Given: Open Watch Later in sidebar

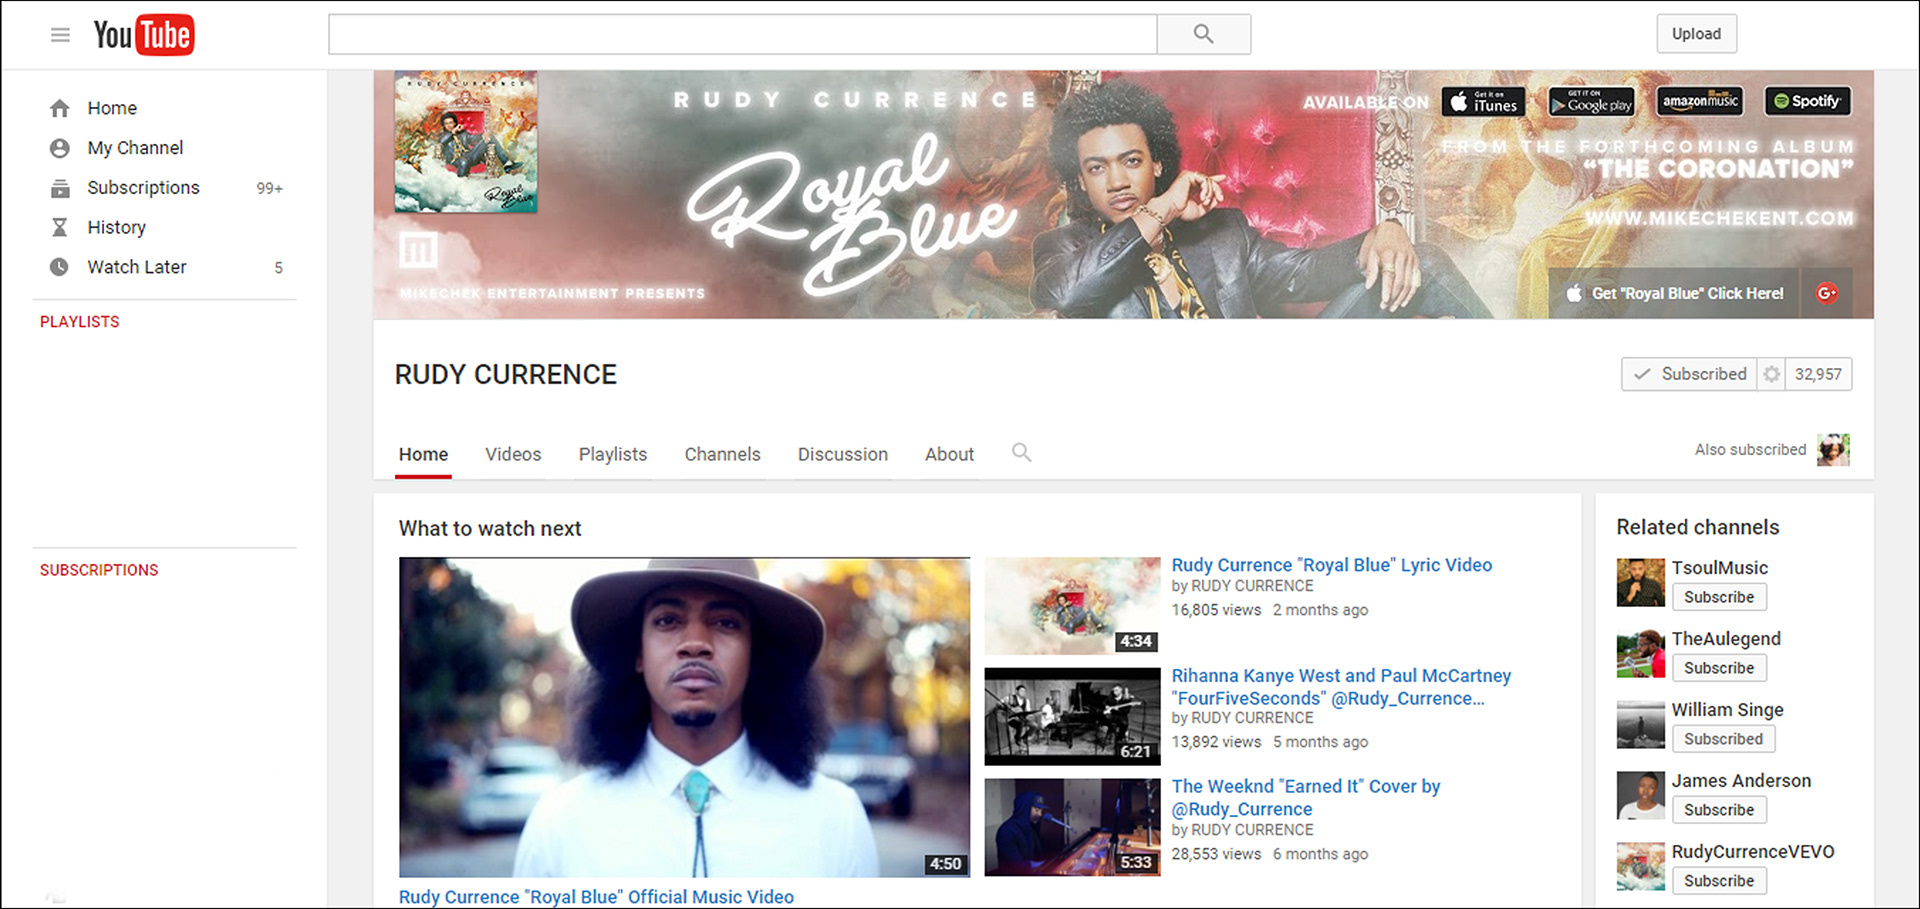Looking at the screenshot, I should point(136,267).
